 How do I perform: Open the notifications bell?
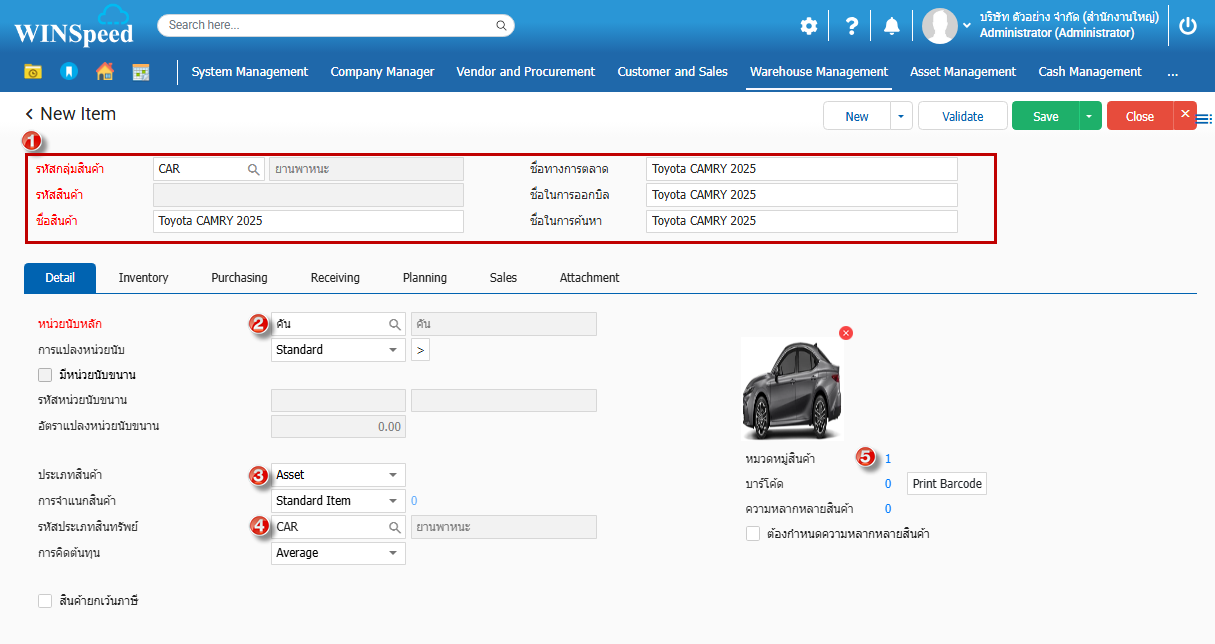pyautogui.click(x=891, y=26)
